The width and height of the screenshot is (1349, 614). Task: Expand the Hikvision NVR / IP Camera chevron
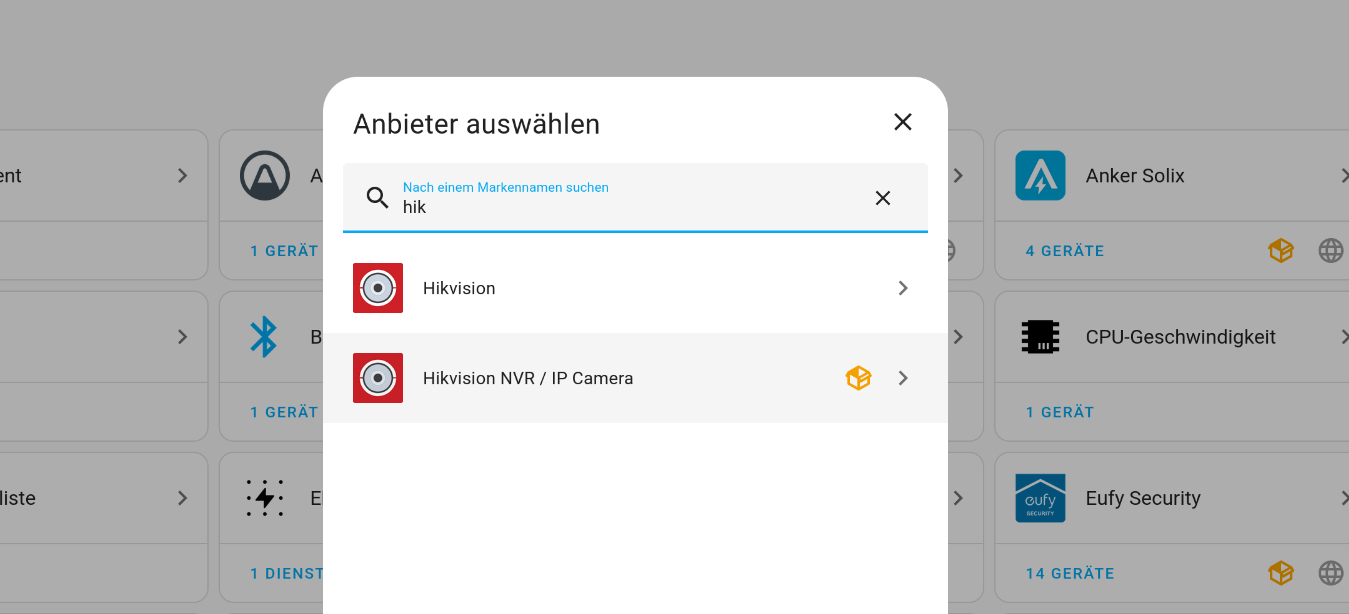click(x=903, y=378)
